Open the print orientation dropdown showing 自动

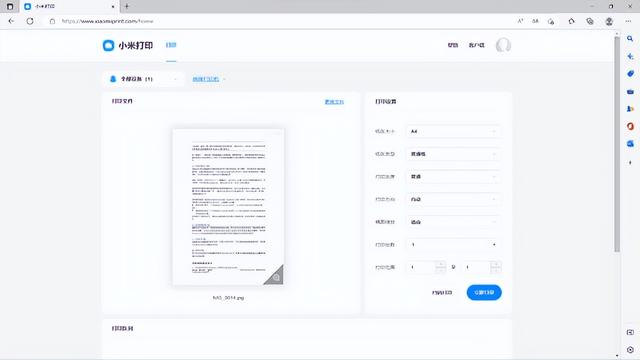(x=453, y=199)
